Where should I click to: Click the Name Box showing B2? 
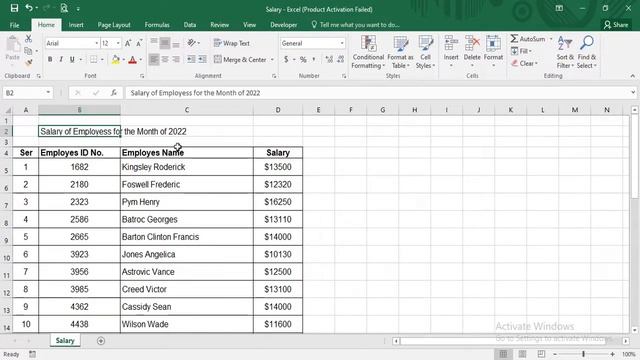coord(28,93)
